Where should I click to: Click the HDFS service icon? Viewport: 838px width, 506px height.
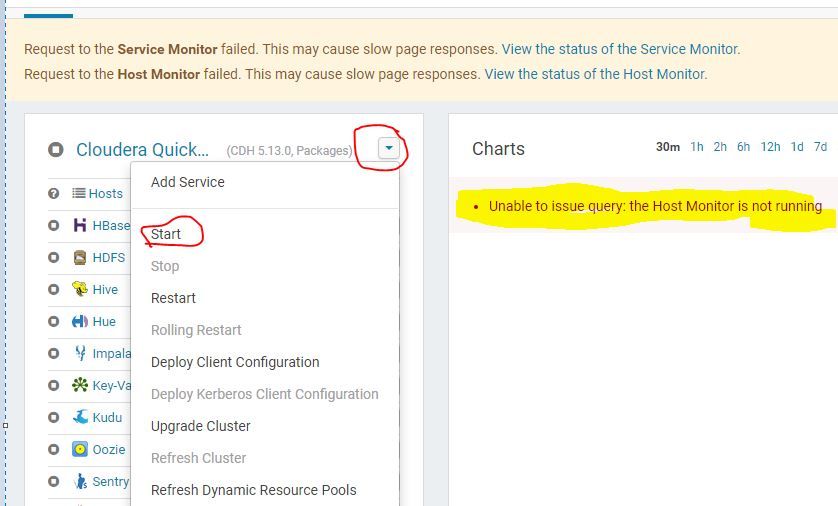pos(80,258)
